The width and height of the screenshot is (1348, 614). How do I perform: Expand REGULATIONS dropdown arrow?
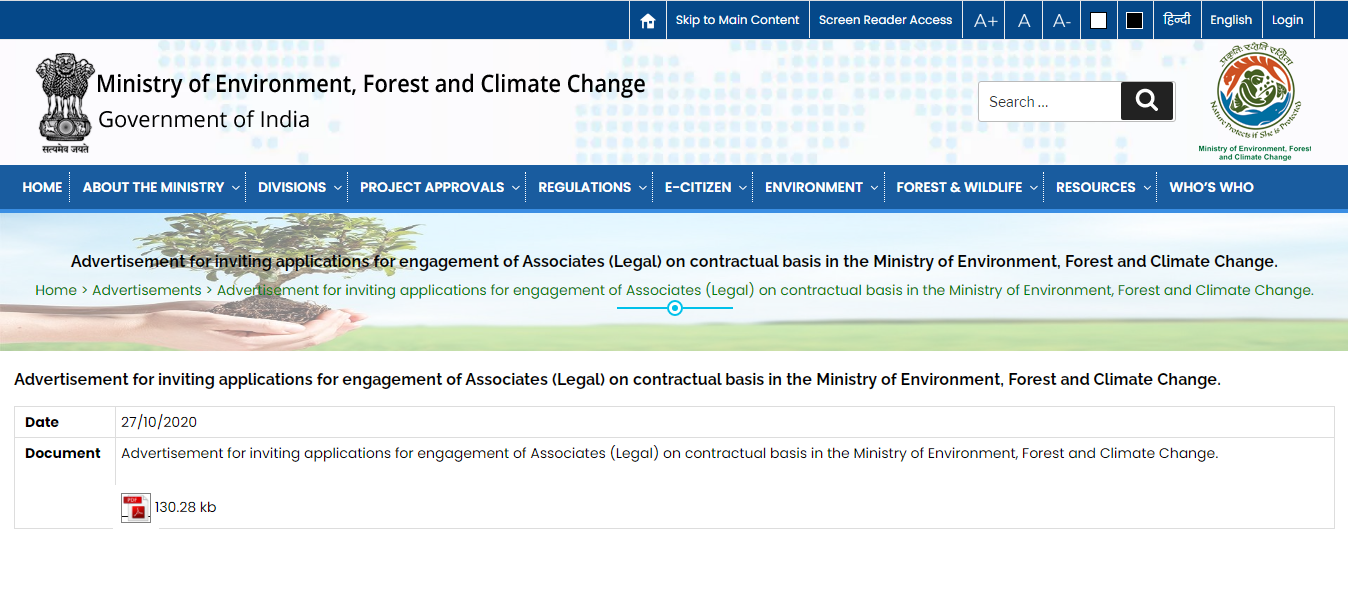643,188
